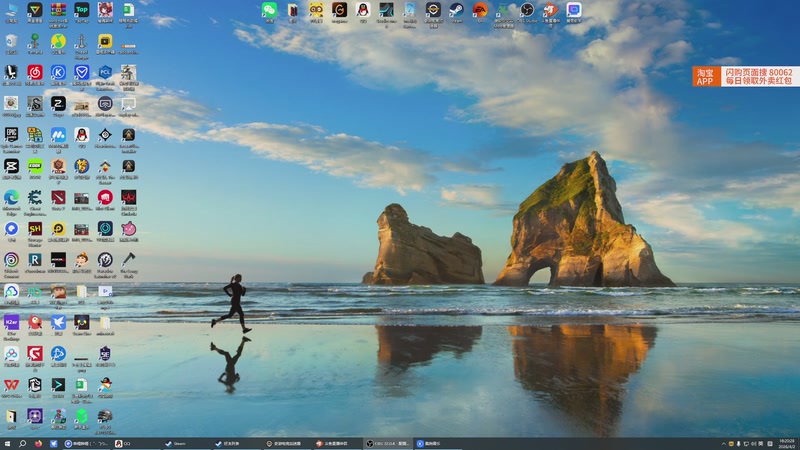Launch Kugou Music blue K icon

[58, 73]
